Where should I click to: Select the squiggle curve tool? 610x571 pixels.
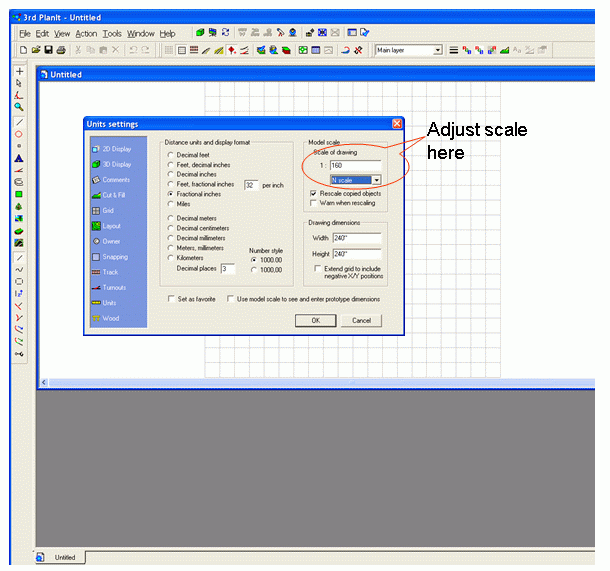[19, 270]
